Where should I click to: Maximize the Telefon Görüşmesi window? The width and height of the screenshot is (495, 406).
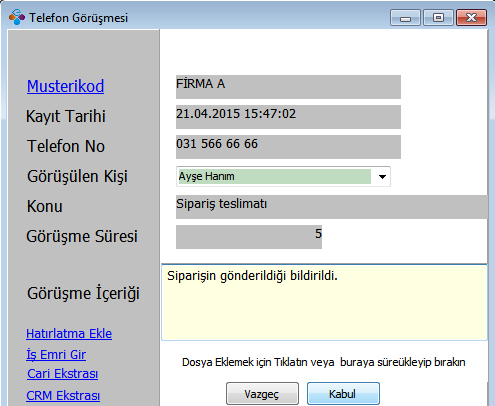click(x=438, y=18)
